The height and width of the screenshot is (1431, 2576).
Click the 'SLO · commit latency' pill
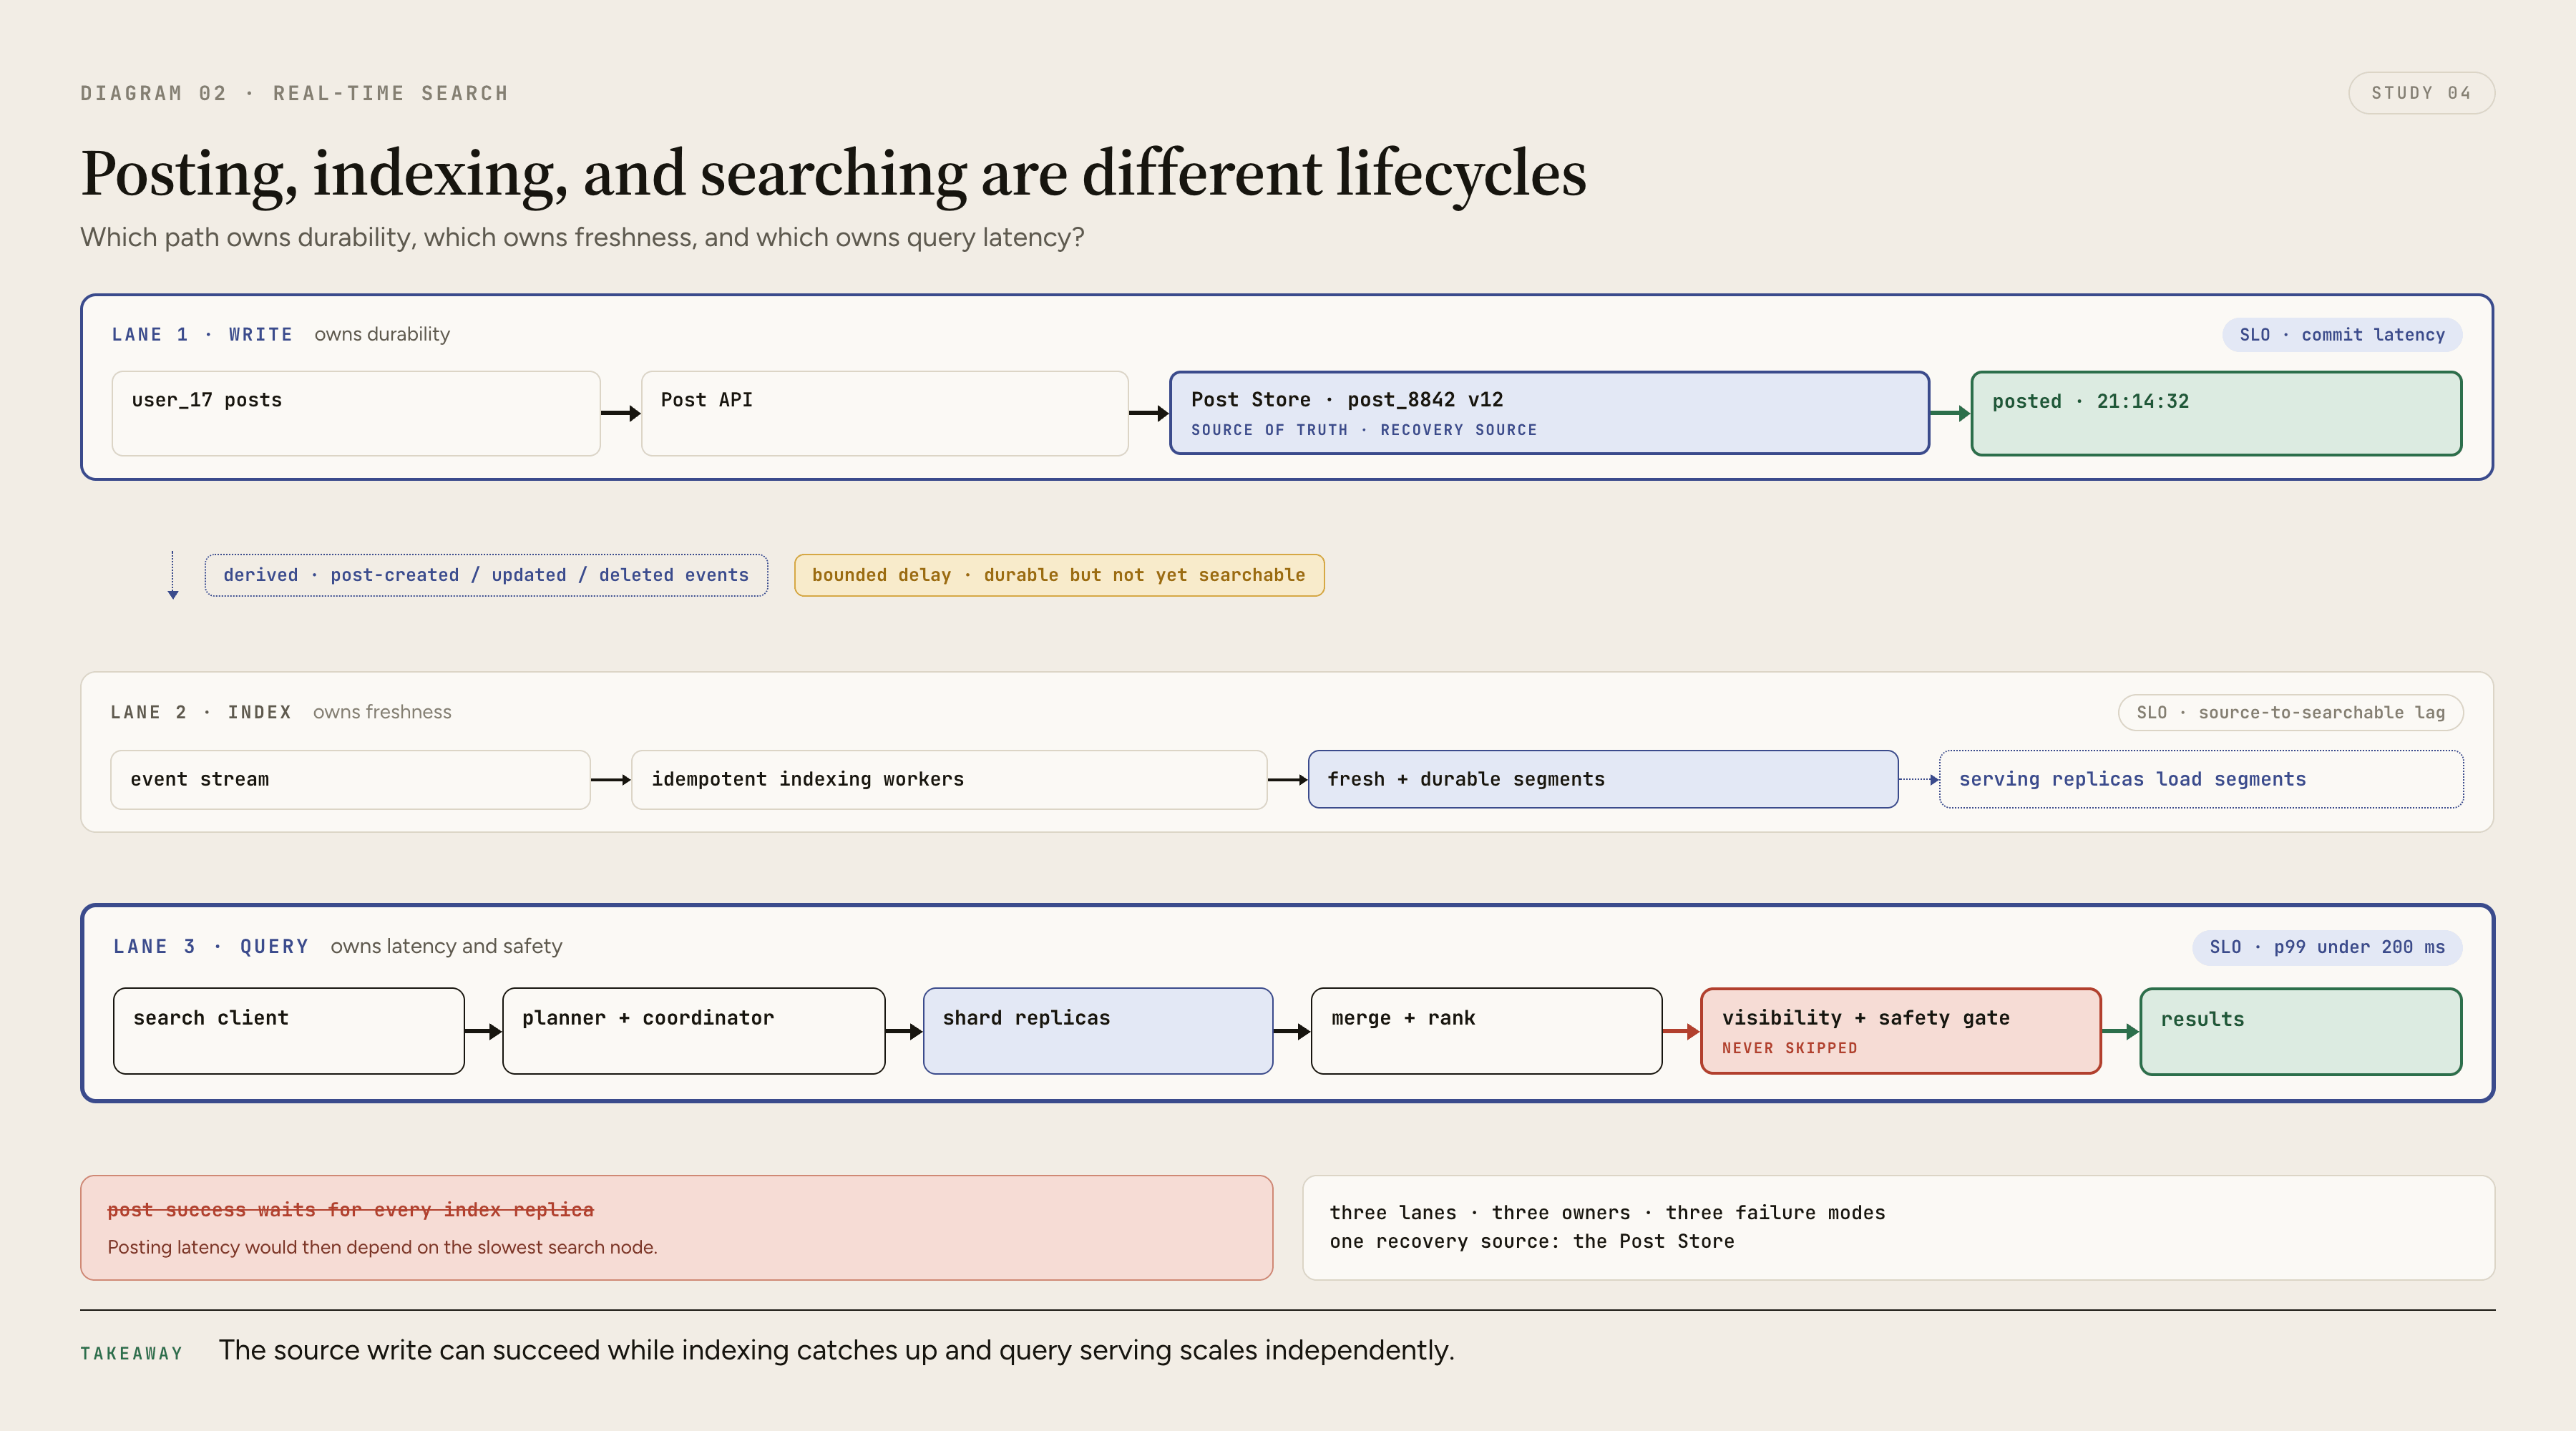coord(2342,335)
